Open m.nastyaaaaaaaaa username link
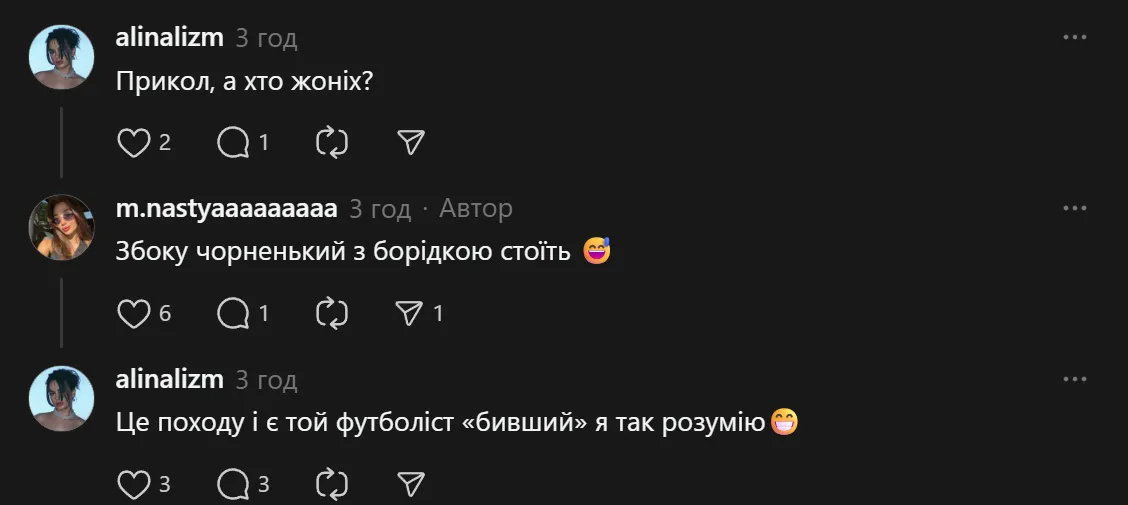This screenshot has height=505, width=1128. point(227,209)
